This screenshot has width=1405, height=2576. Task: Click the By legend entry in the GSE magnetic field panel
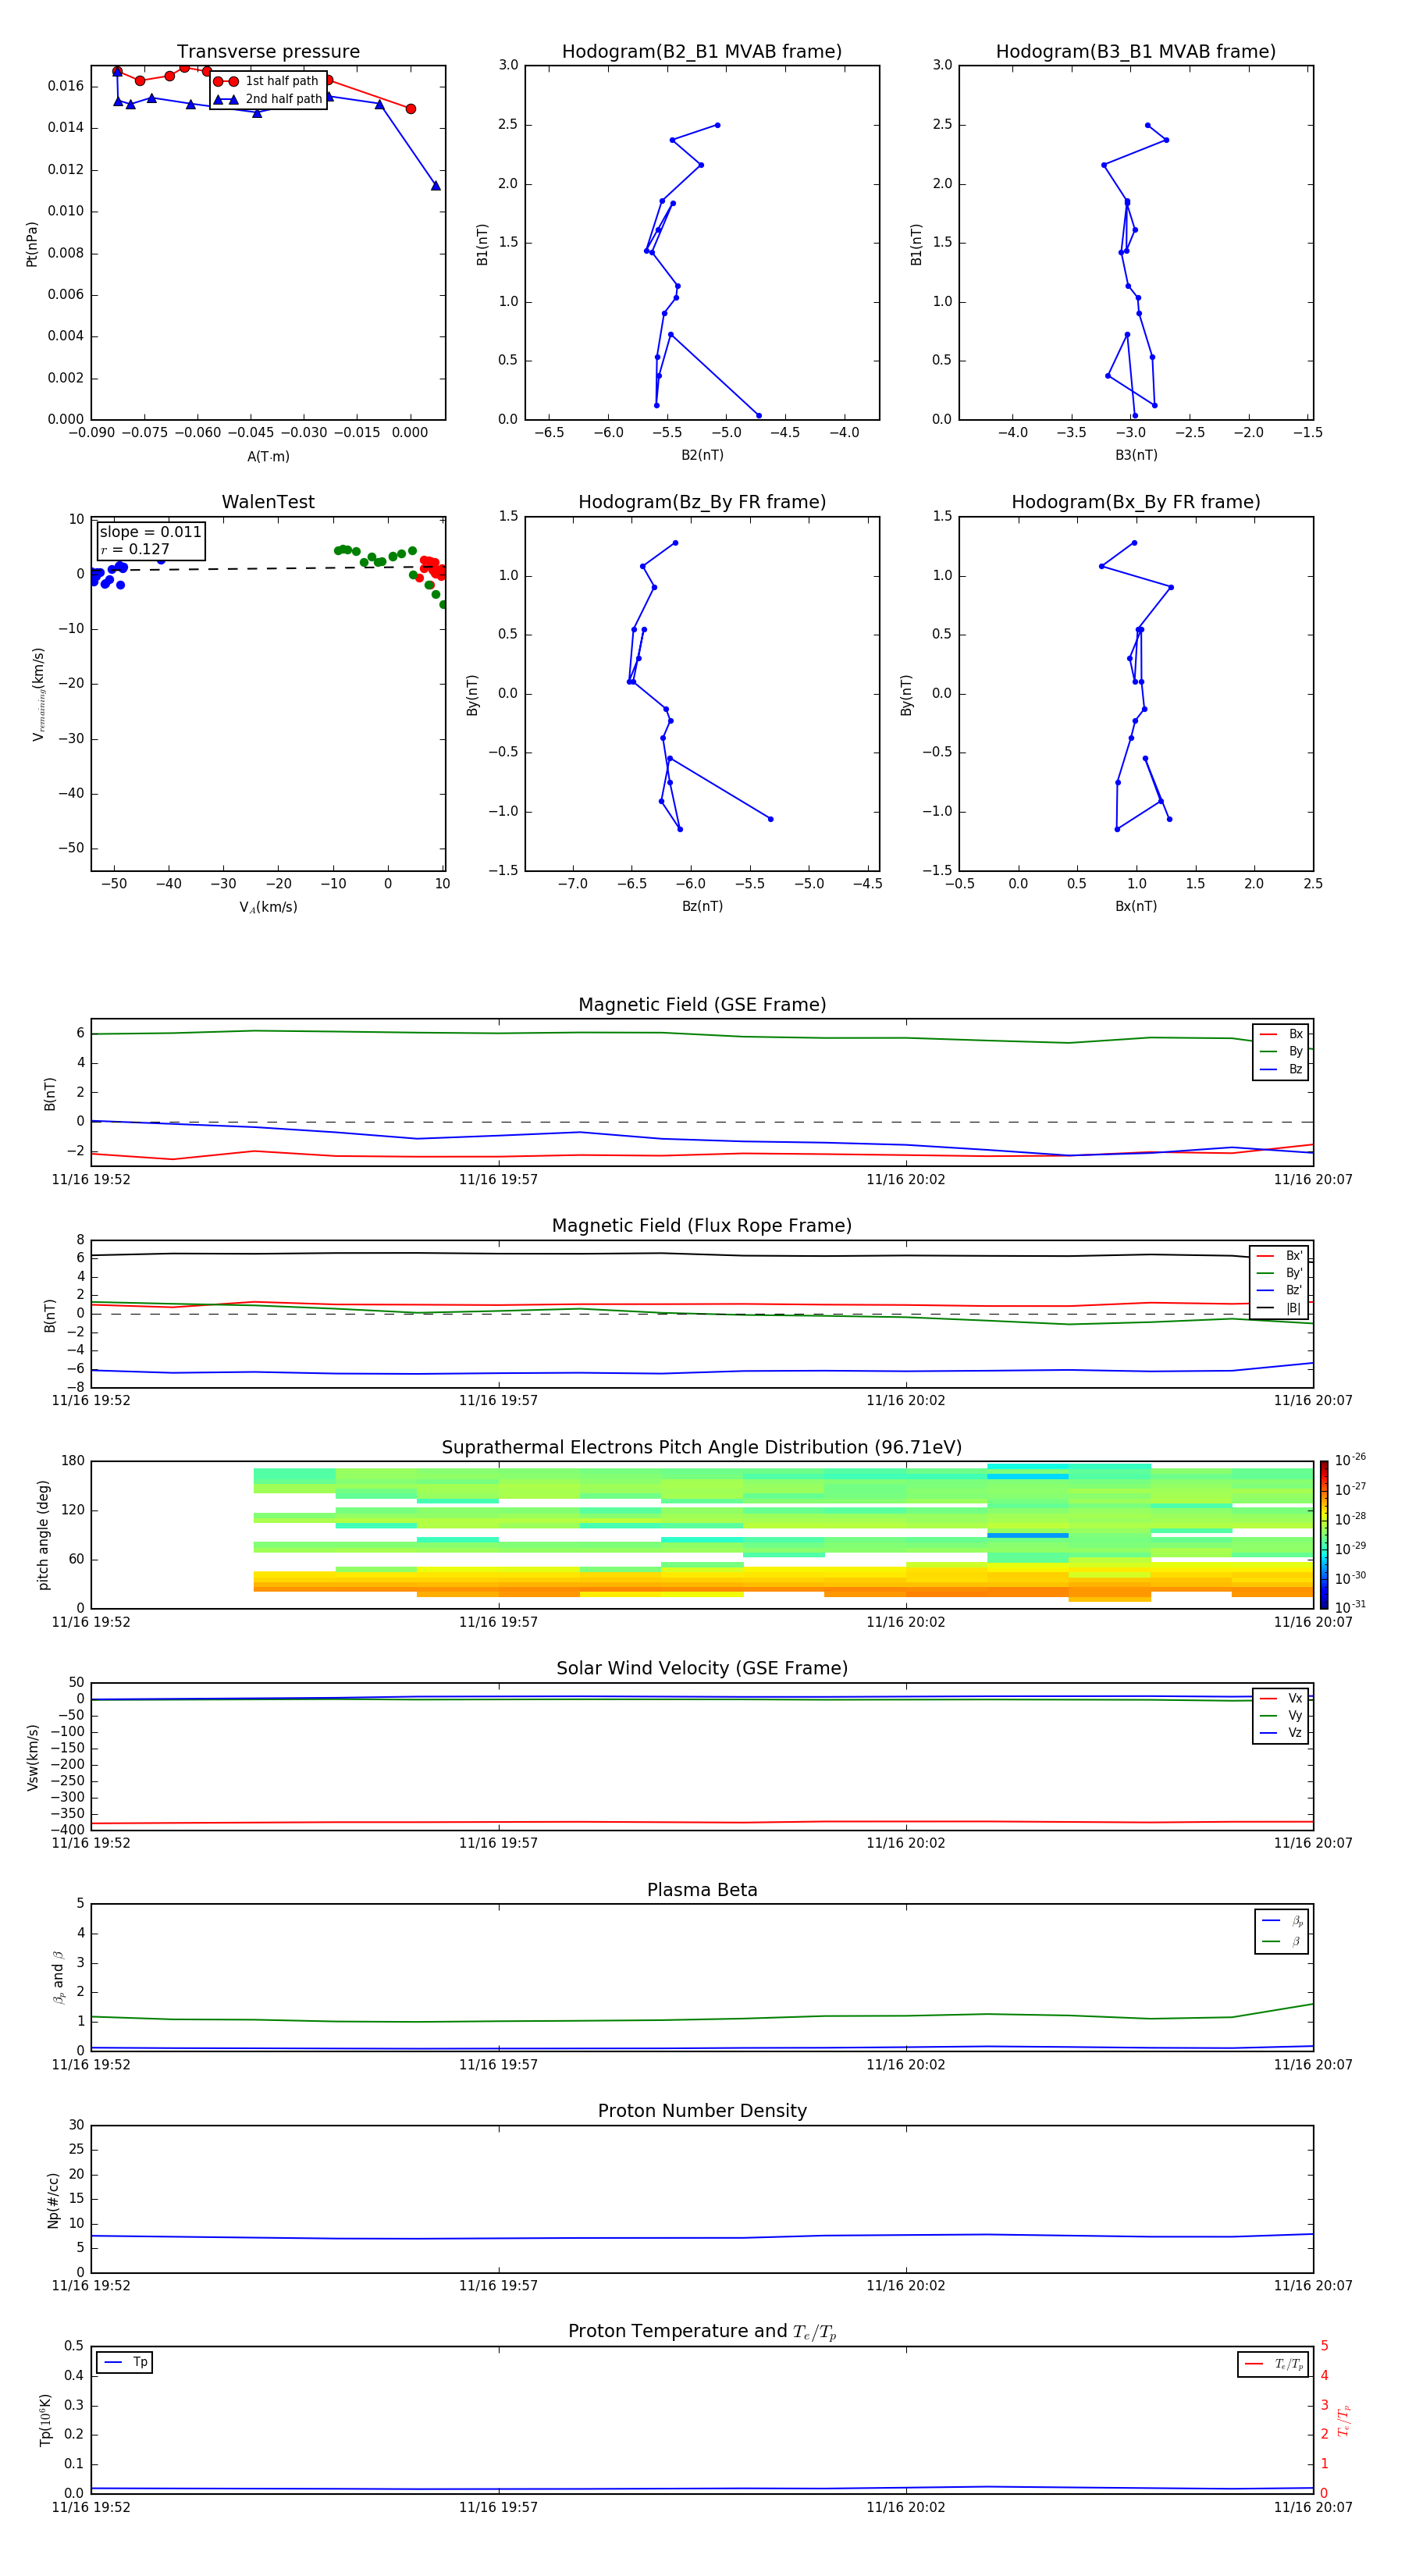tap(1280, 1051)
